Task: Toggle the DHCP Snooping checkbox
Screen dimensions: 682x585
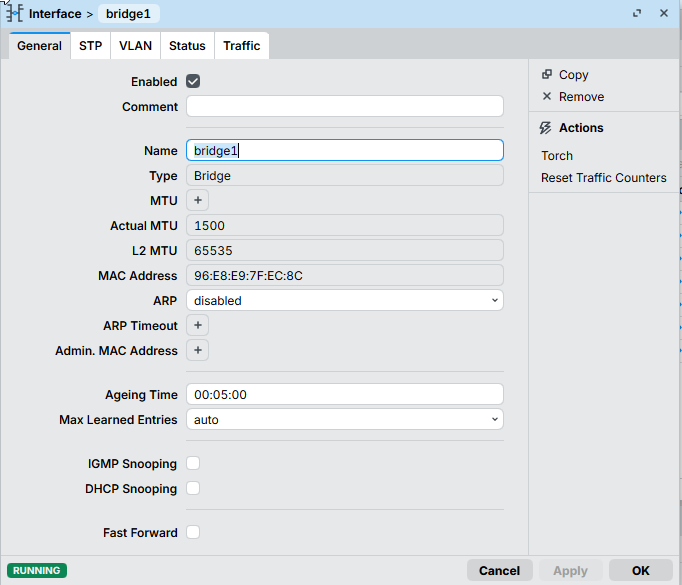Action: [x=193, y=488]
